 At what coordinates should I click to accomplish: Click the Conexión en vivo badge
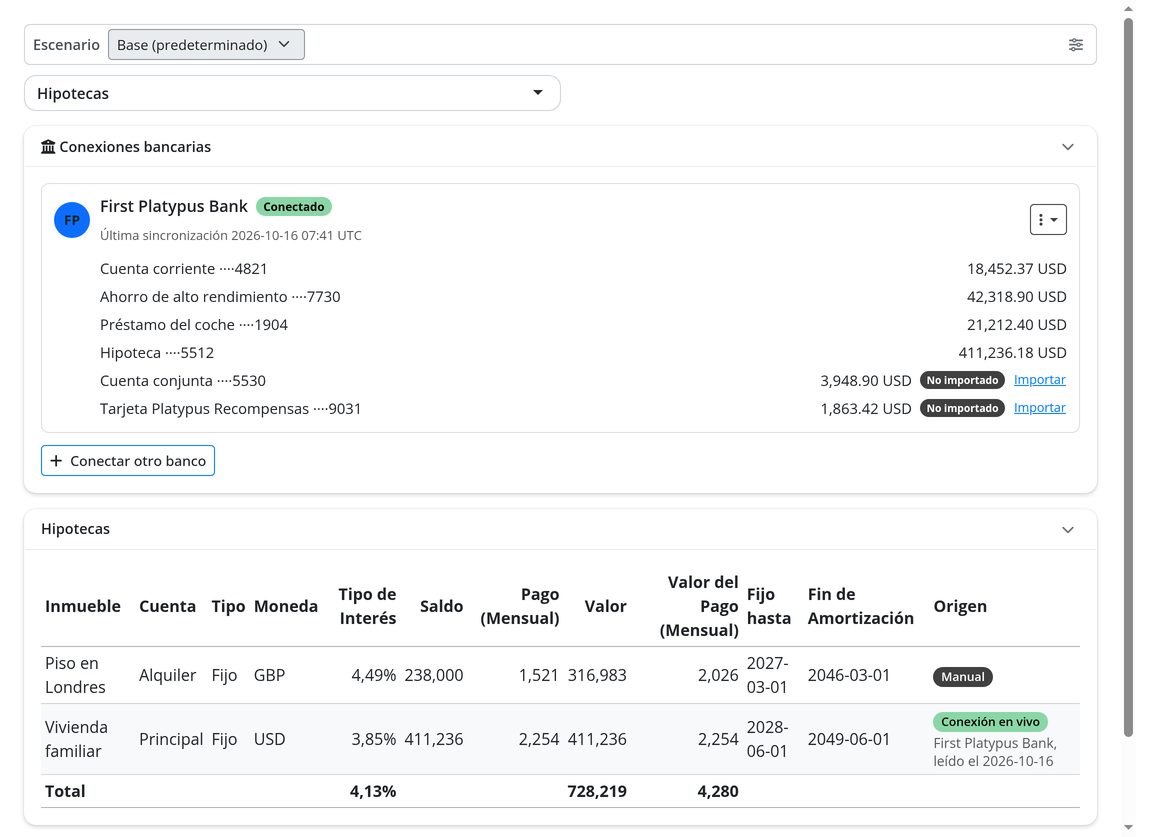990,722
